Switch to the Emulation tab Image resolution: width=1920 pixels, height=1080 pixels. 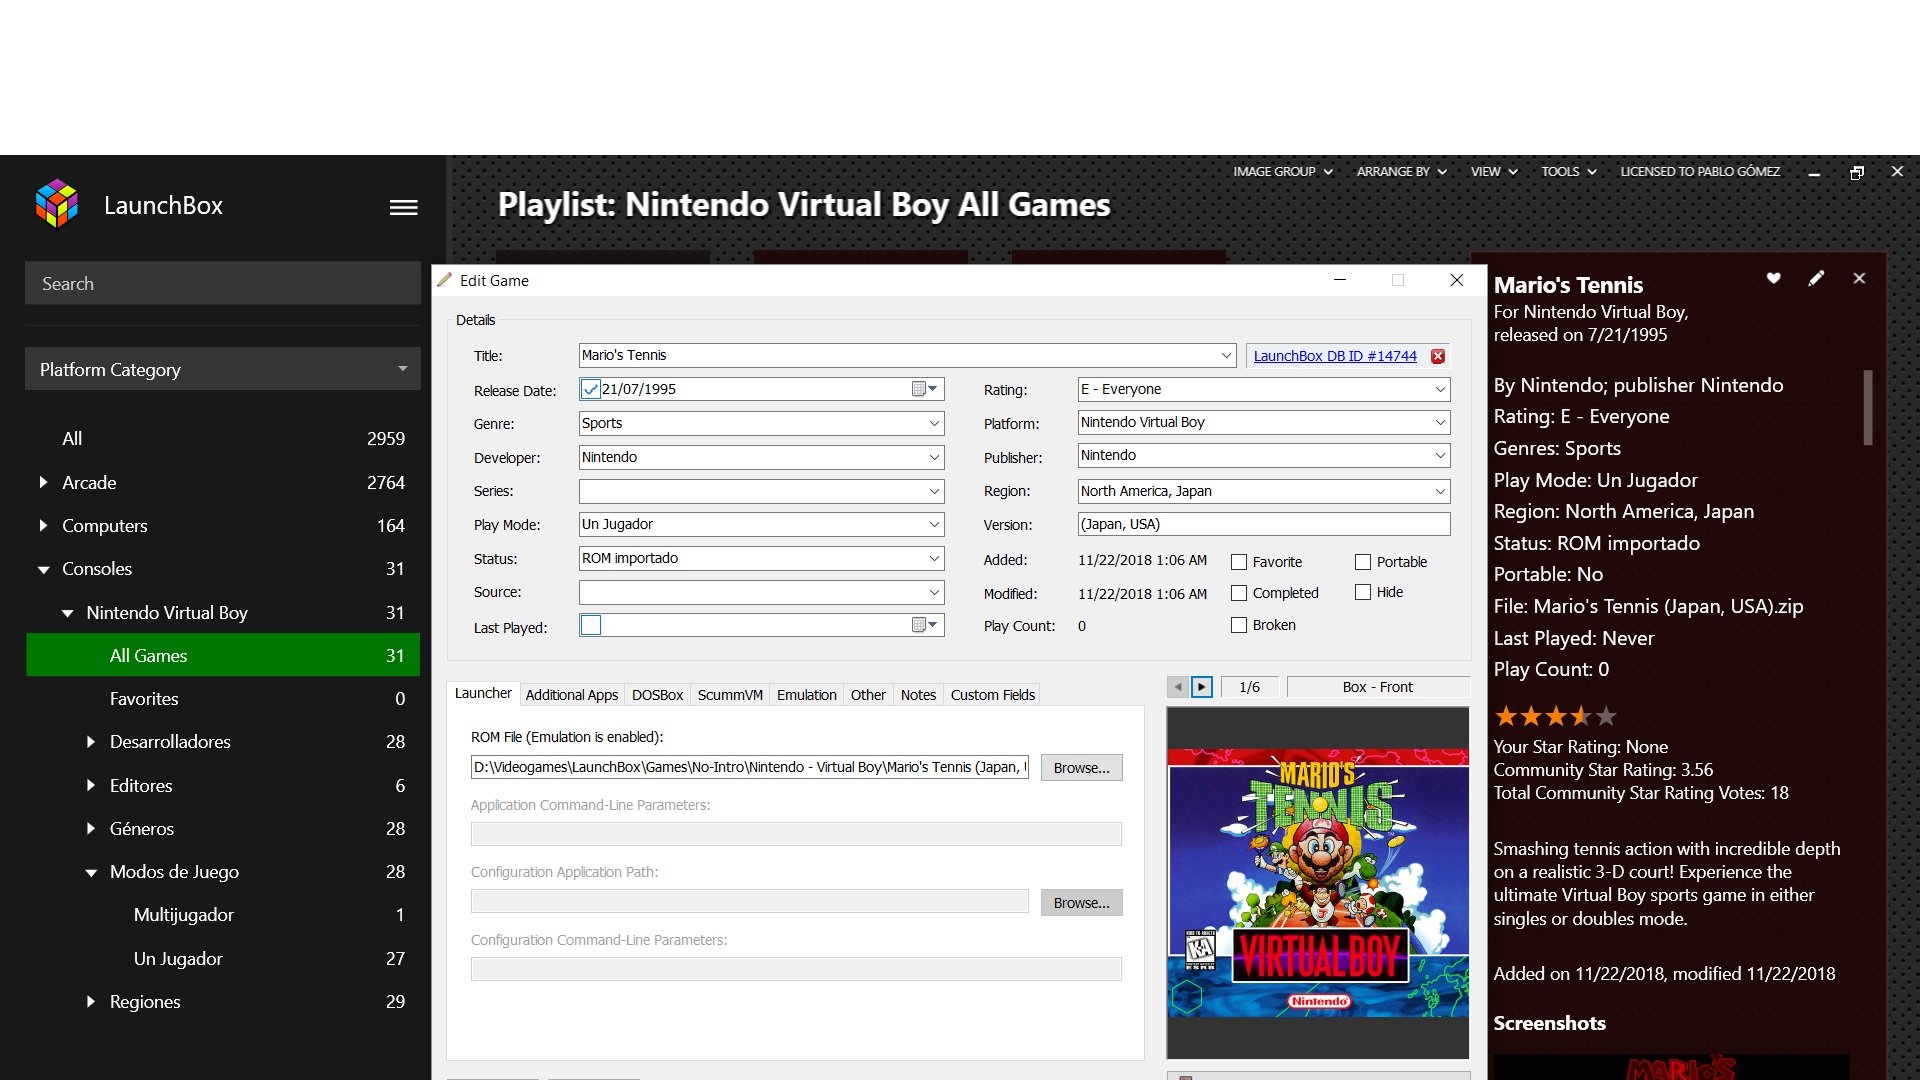pyautogui.click(x=806, y=695)
